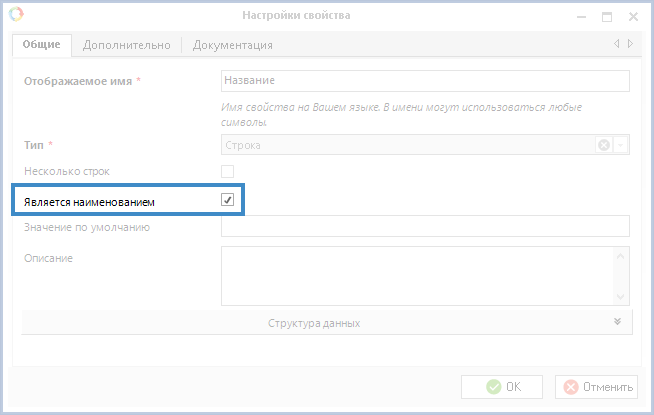Open the Документация tab
This screenshot has width=654, height=415.
[x=232, y=45]
